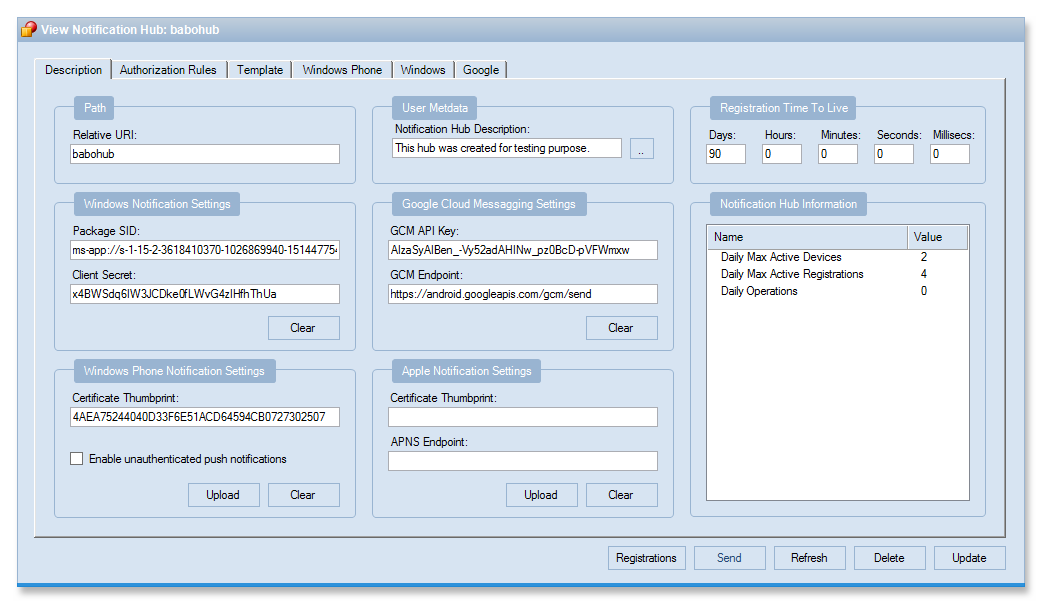The height and width of the screenshot is (604, 1042).
Task: Clear the Google Cloud Messaging Settings
Action: 621,328
